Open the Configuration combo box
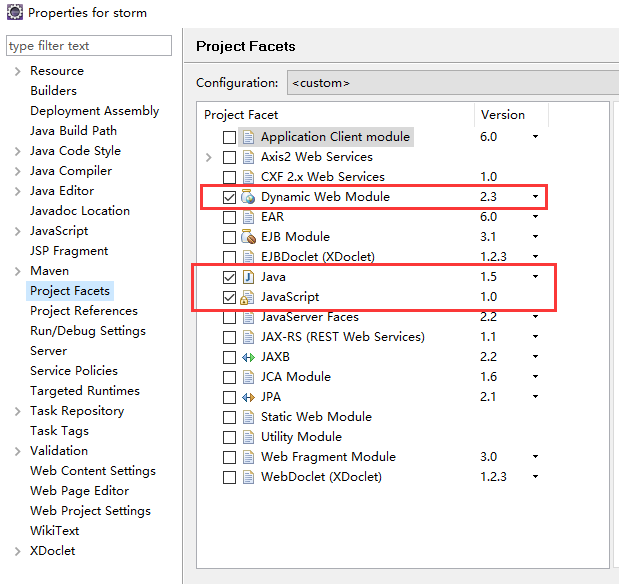This screenshot has width=619, height=584. coord(453,83)
